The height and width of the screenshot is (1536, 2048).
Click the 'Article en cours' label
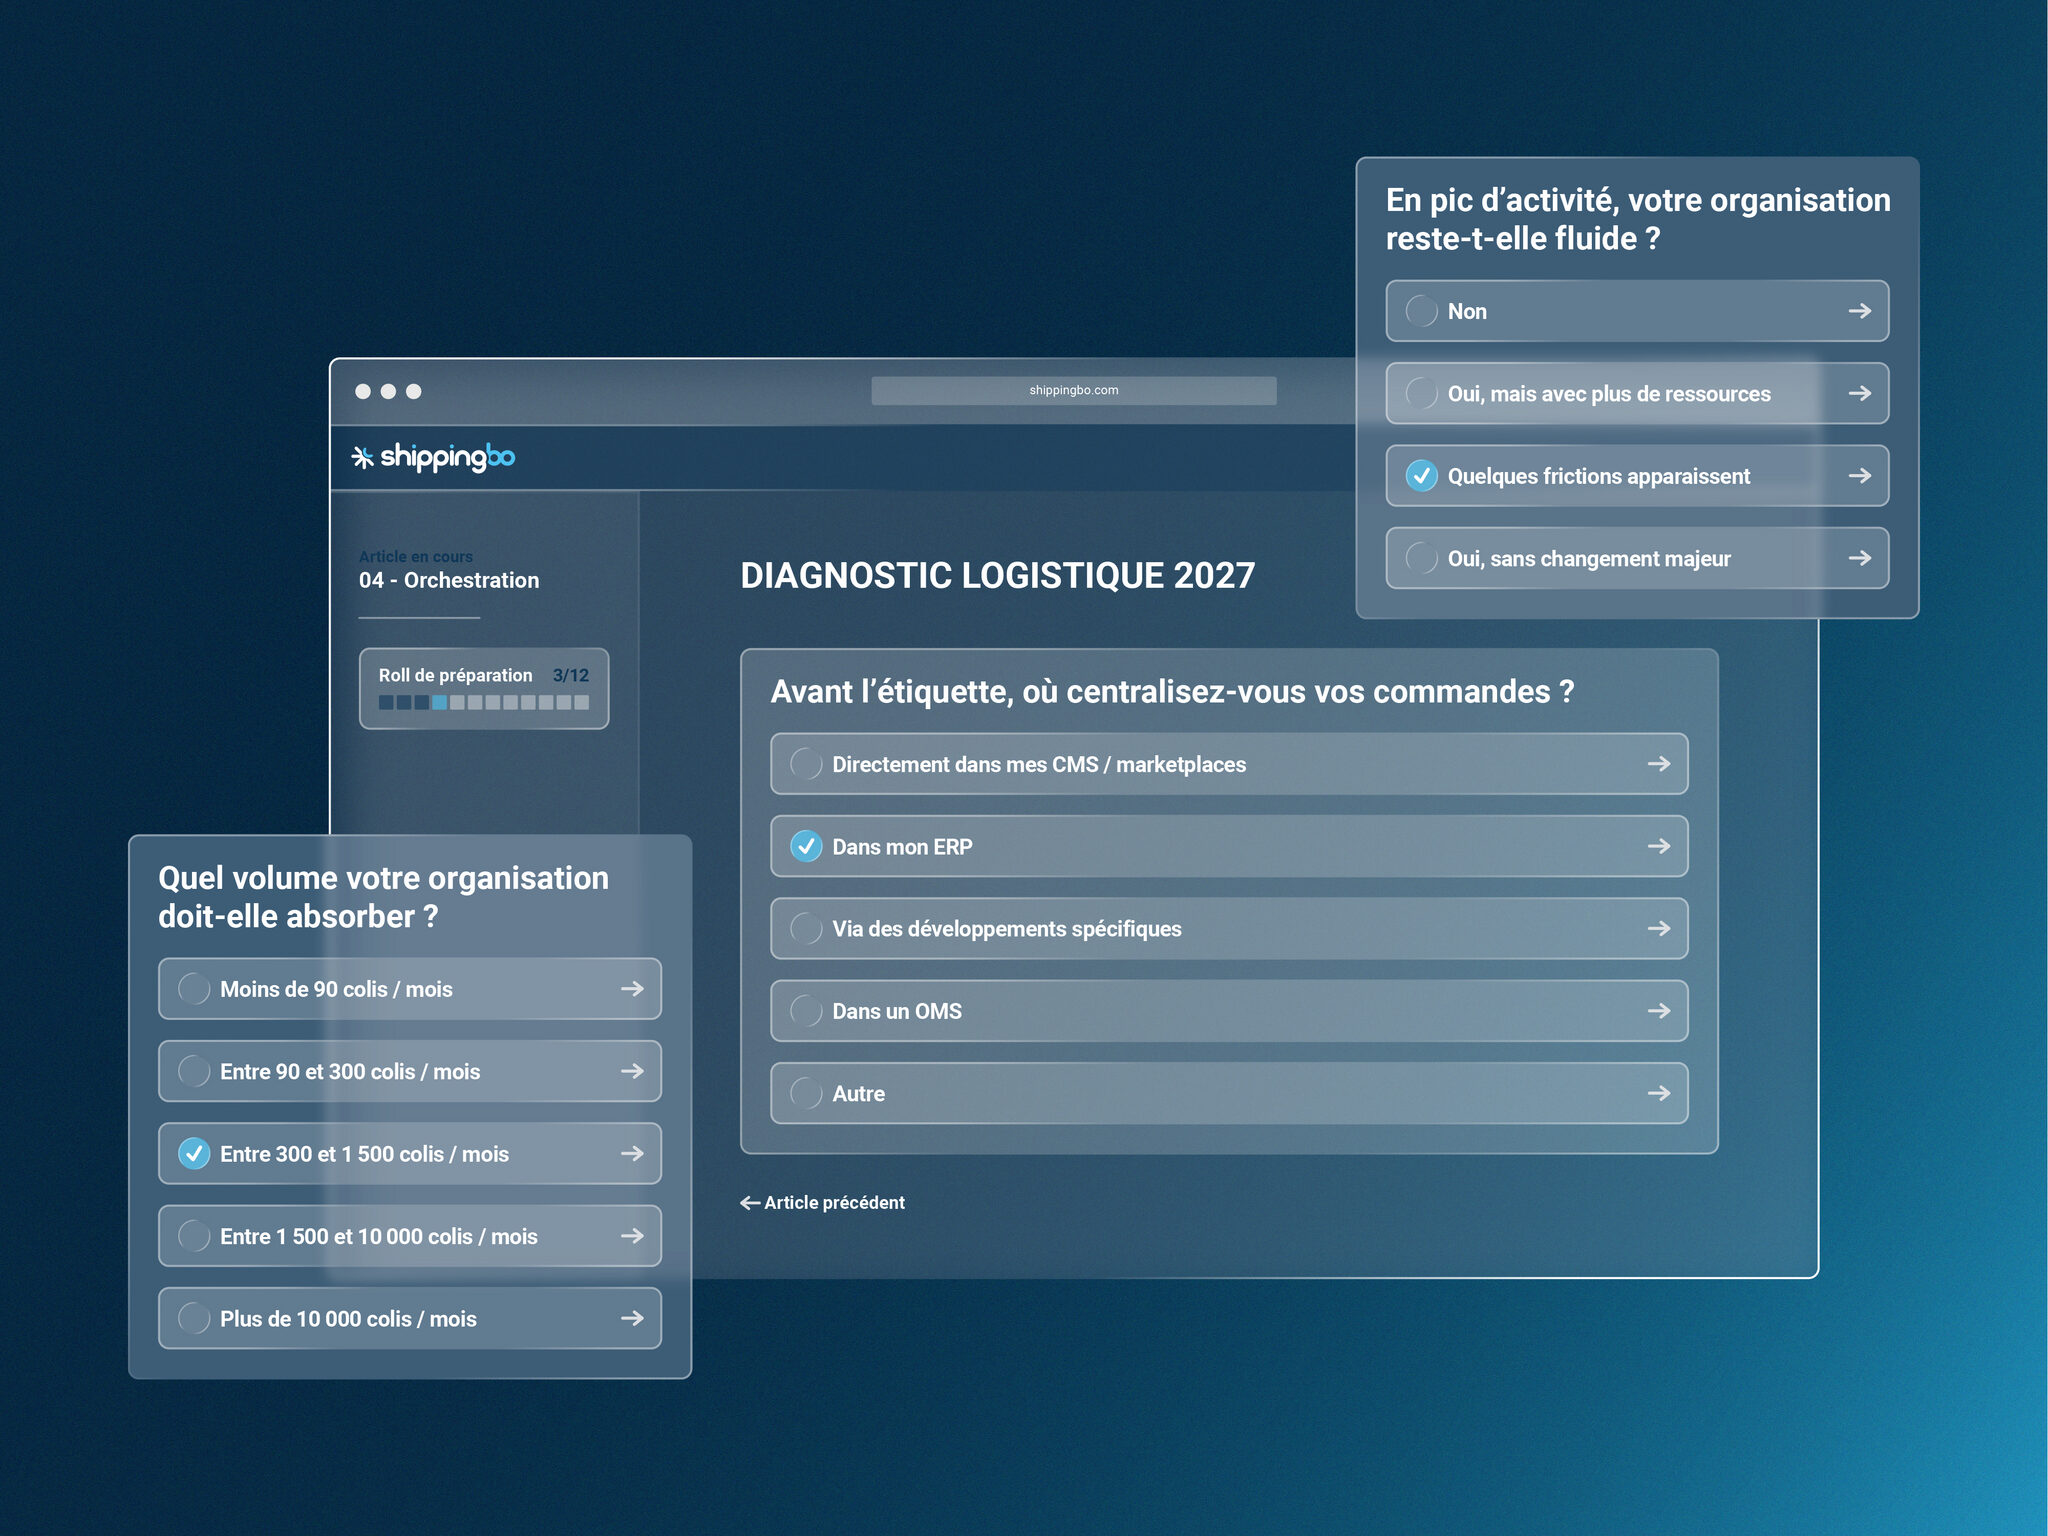(x=416, y=556)
